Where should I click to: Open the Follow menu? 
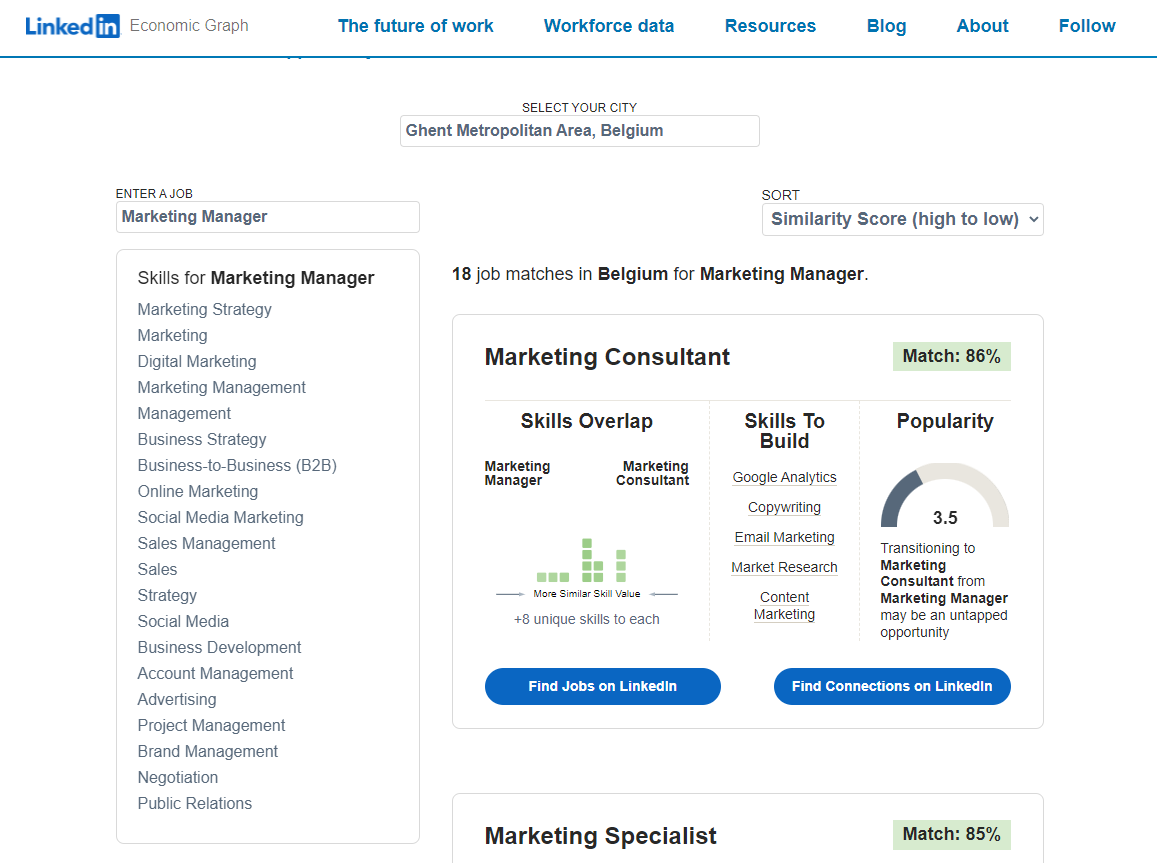tap(1087, 26)
